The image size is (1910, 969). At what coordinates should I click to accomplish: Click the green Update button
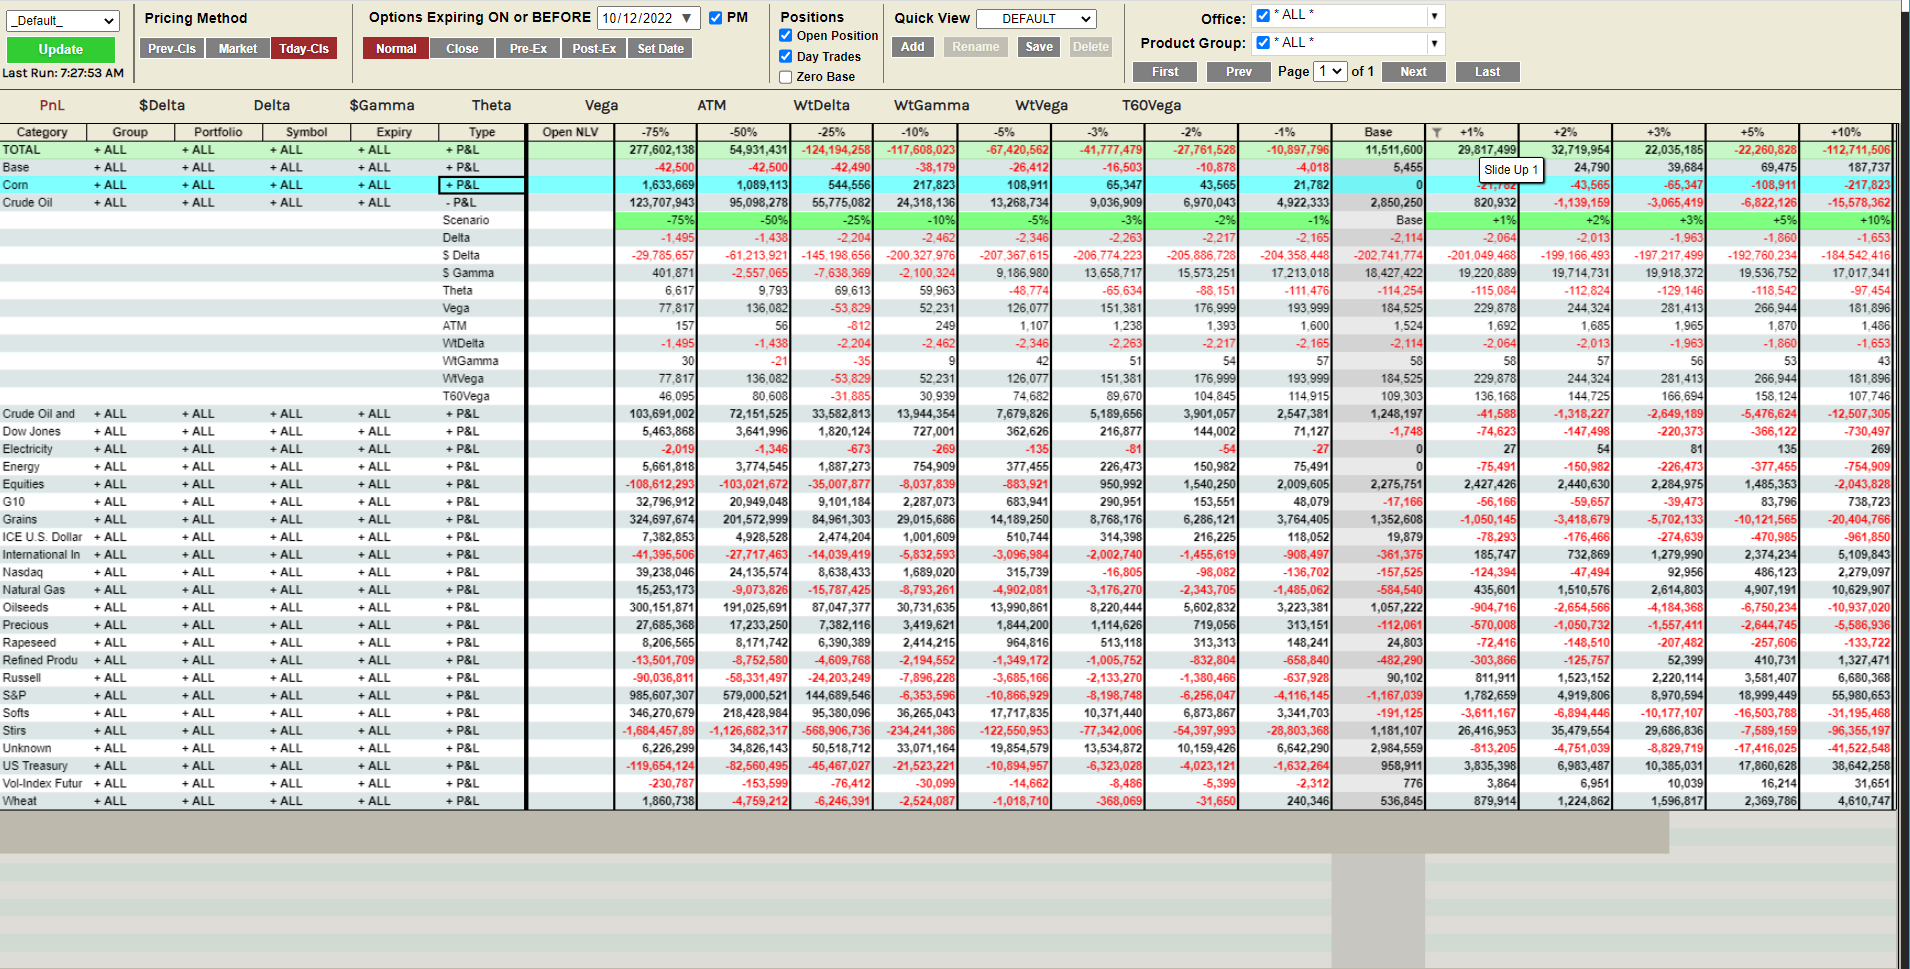[x=61, y=50]
